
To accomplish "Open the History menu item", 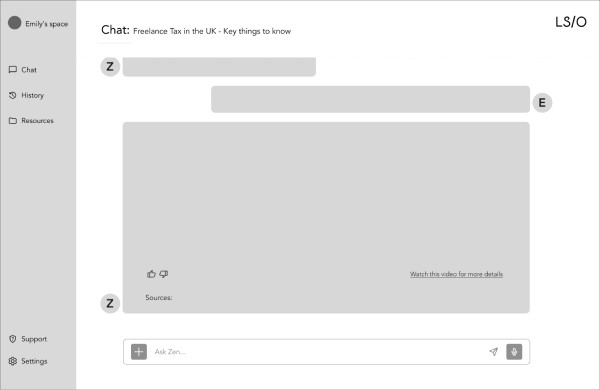I will 33,95.
